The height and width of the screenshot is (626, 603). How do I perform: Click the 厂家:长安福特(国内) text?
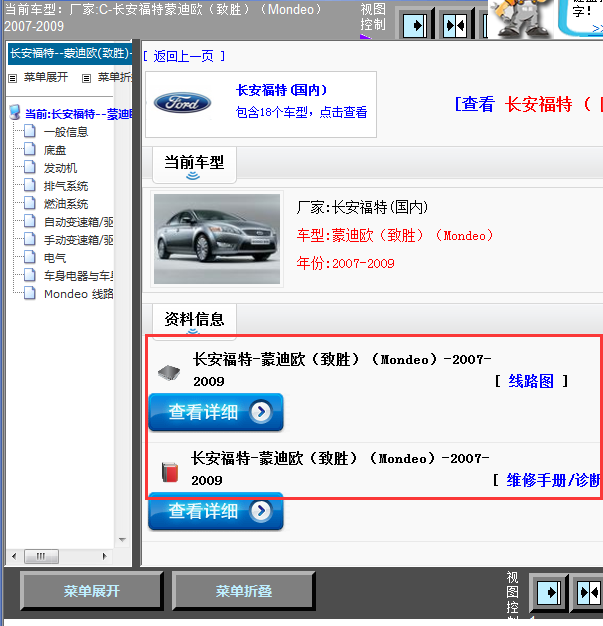pyautogui.click(x=362, y=208)
